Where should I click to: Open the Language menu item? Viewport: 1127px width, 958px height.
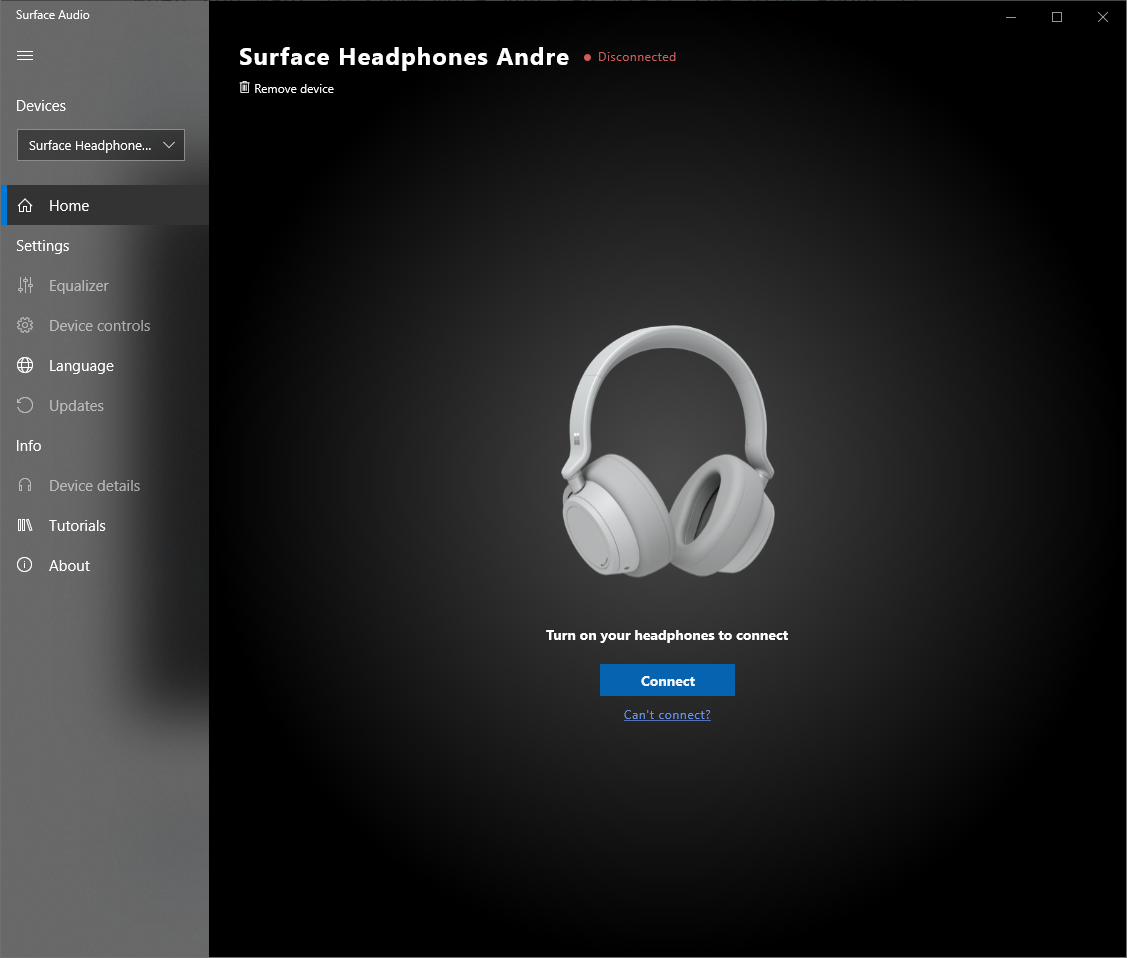pyautogui.click(x=81, y=366)
